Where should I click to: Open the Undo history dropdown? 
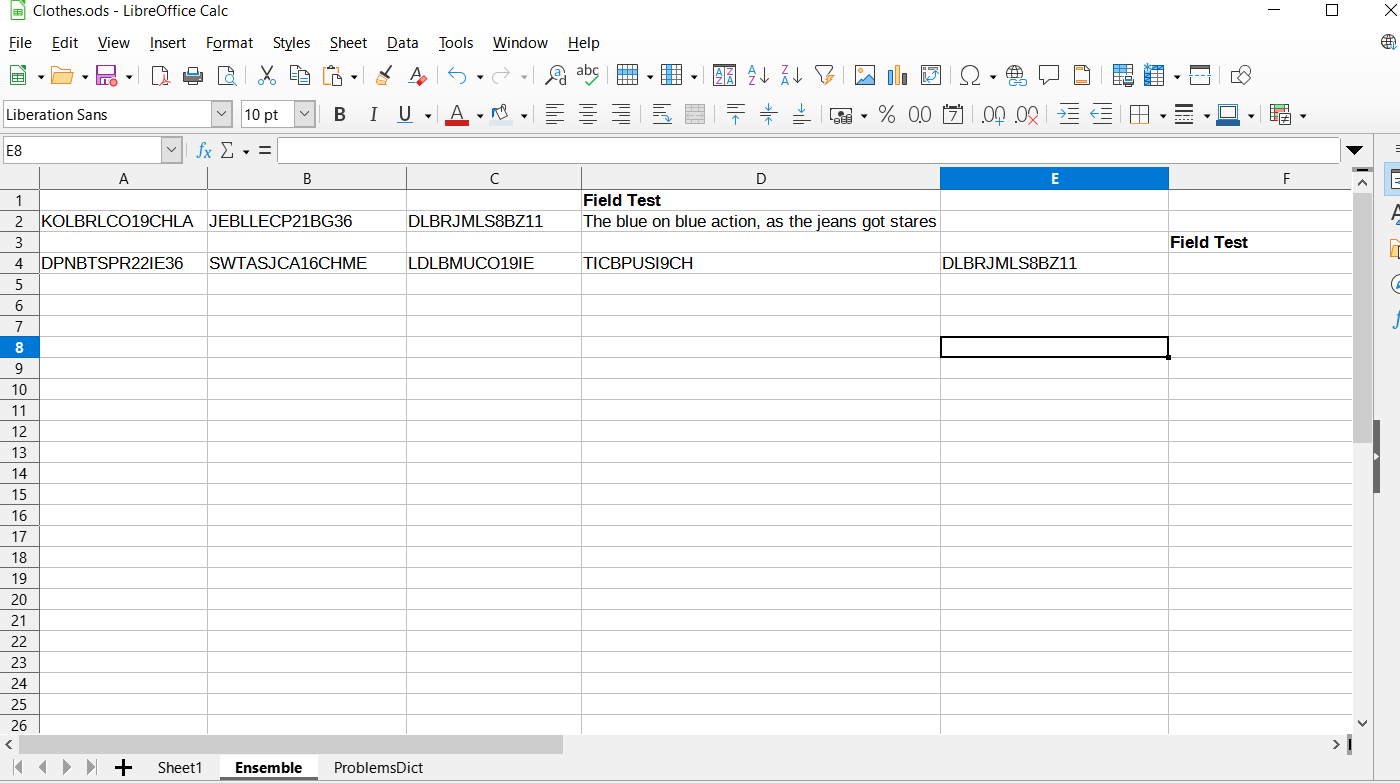(480, 76)
